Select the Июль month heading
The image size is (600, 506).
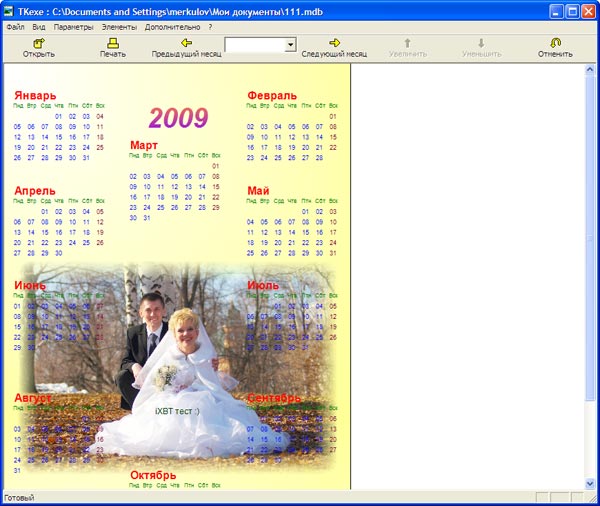pos(263,285)
